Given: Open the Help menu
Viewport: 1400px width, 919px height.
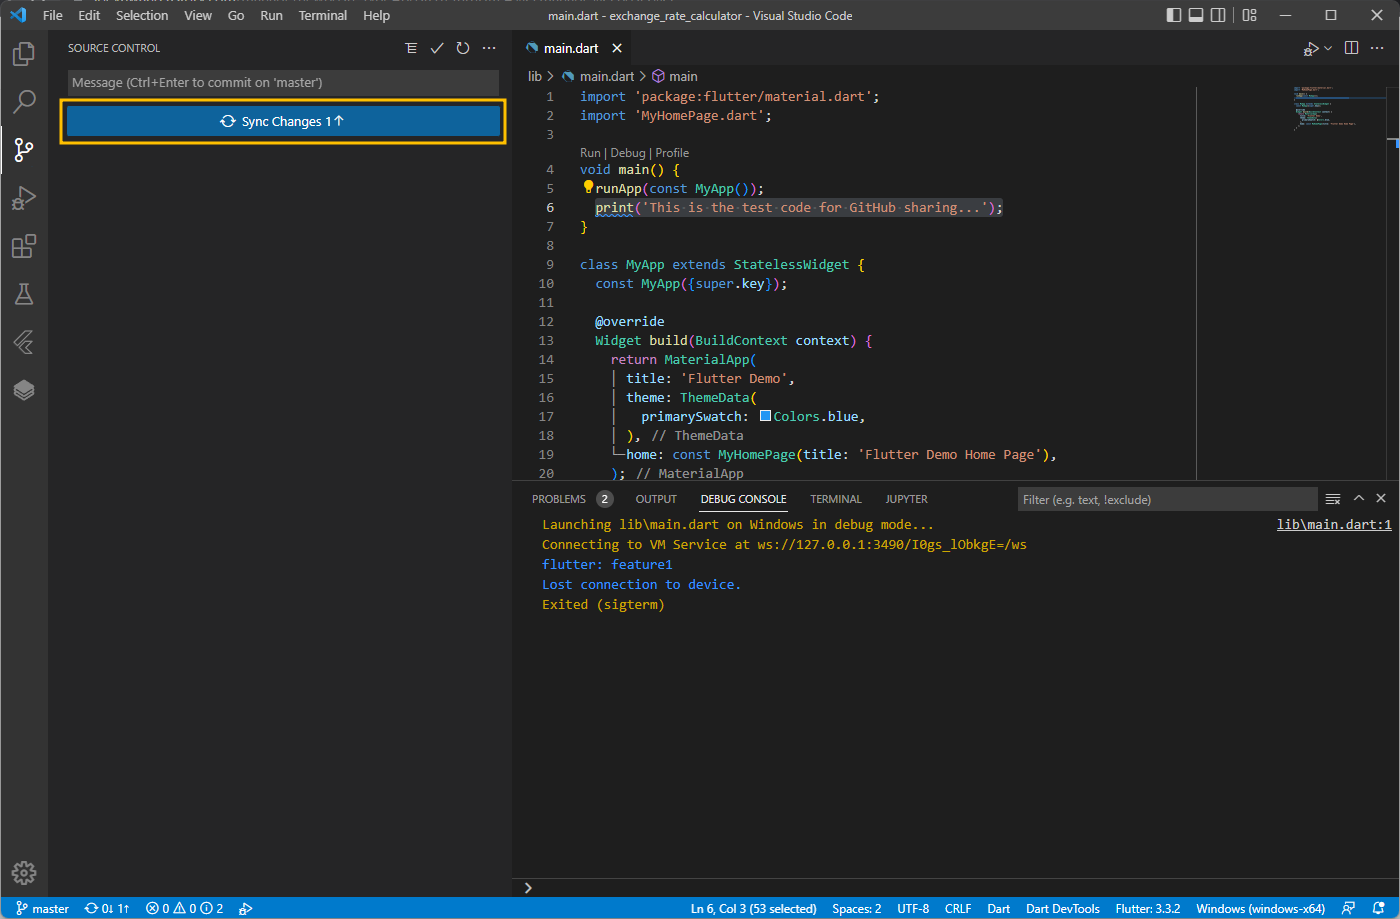Looking at the screenshot, I should 377,15.
